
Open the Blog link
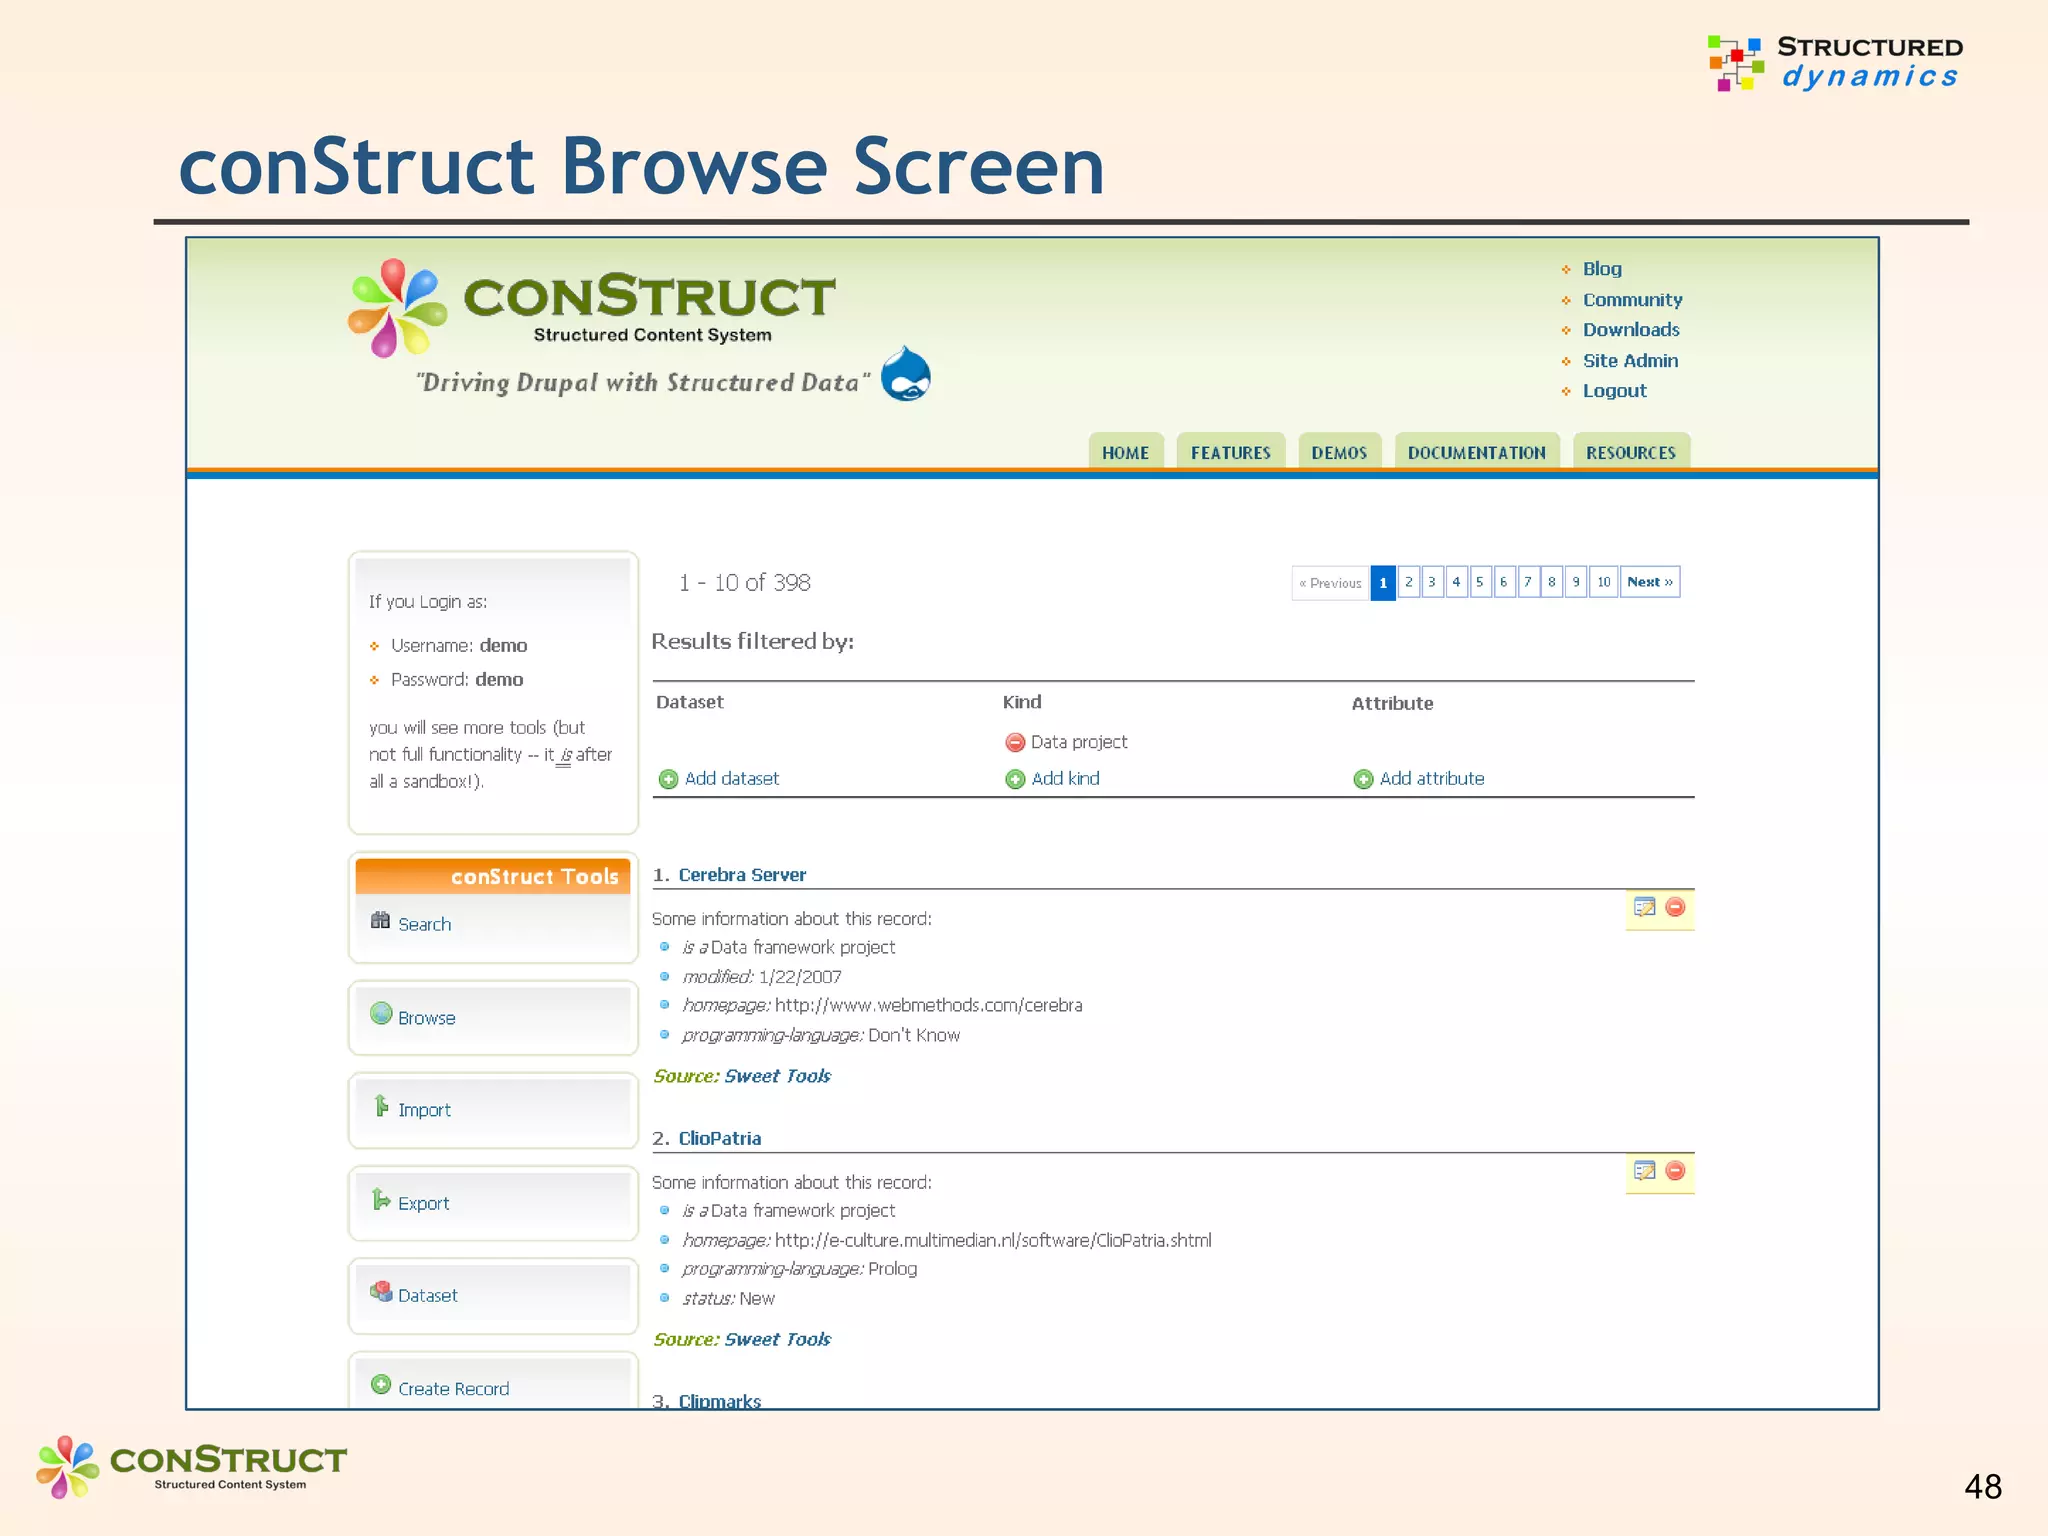[1602, 269]
